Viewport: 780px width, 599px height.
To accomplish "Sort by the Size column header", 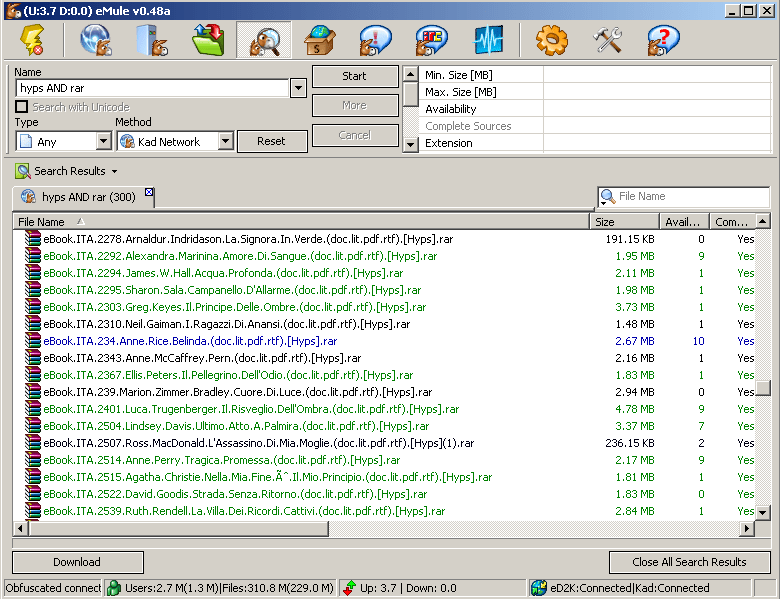I will point(624,222).
